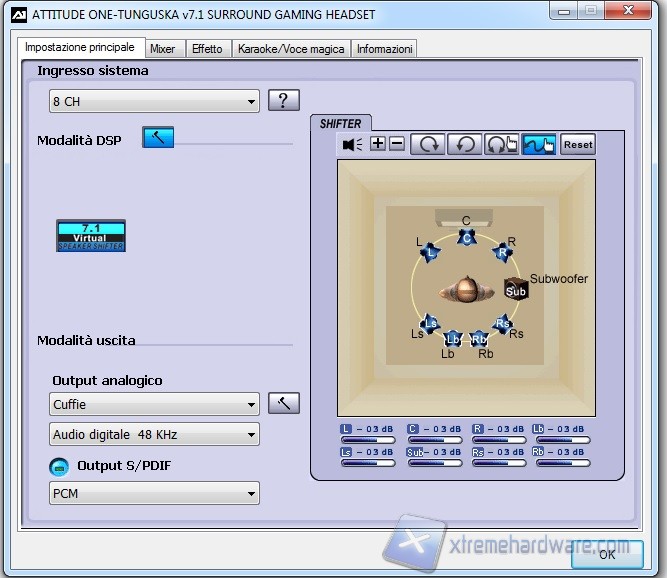Click the clockwise rotation icon

427,144
